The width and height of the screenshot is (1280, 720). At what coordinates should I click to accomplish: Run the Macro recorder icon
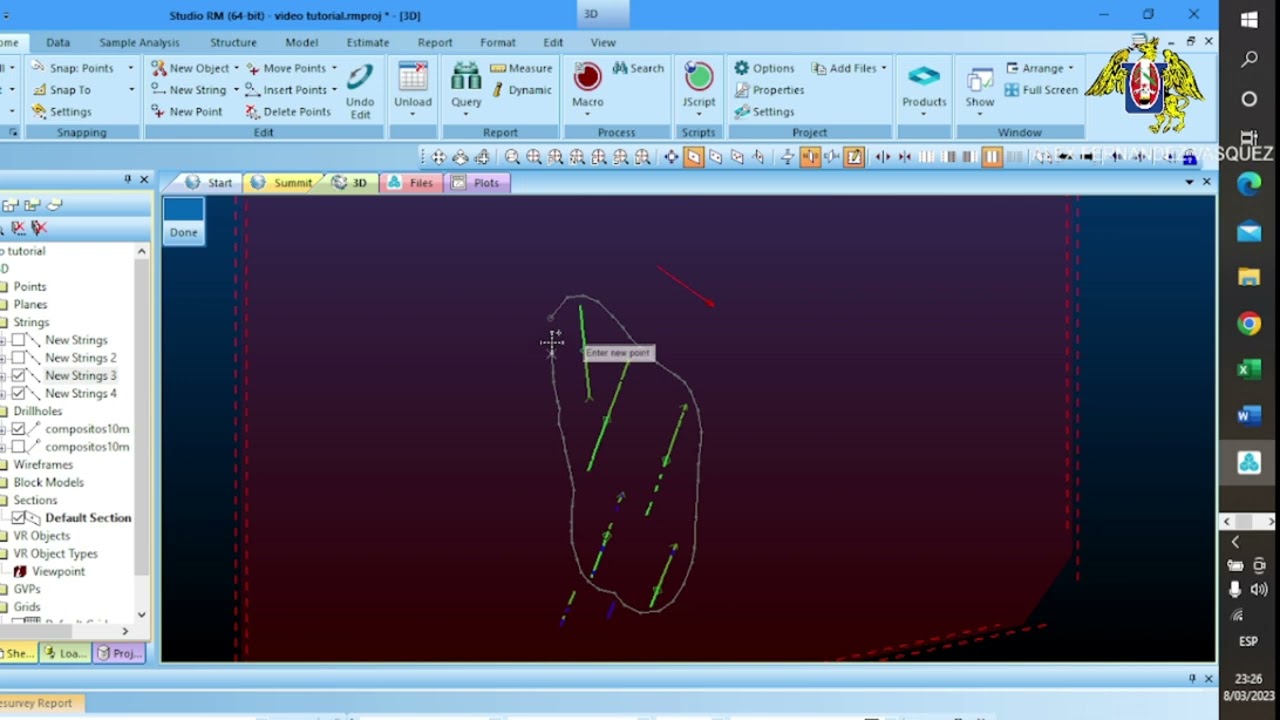[587, 78]
